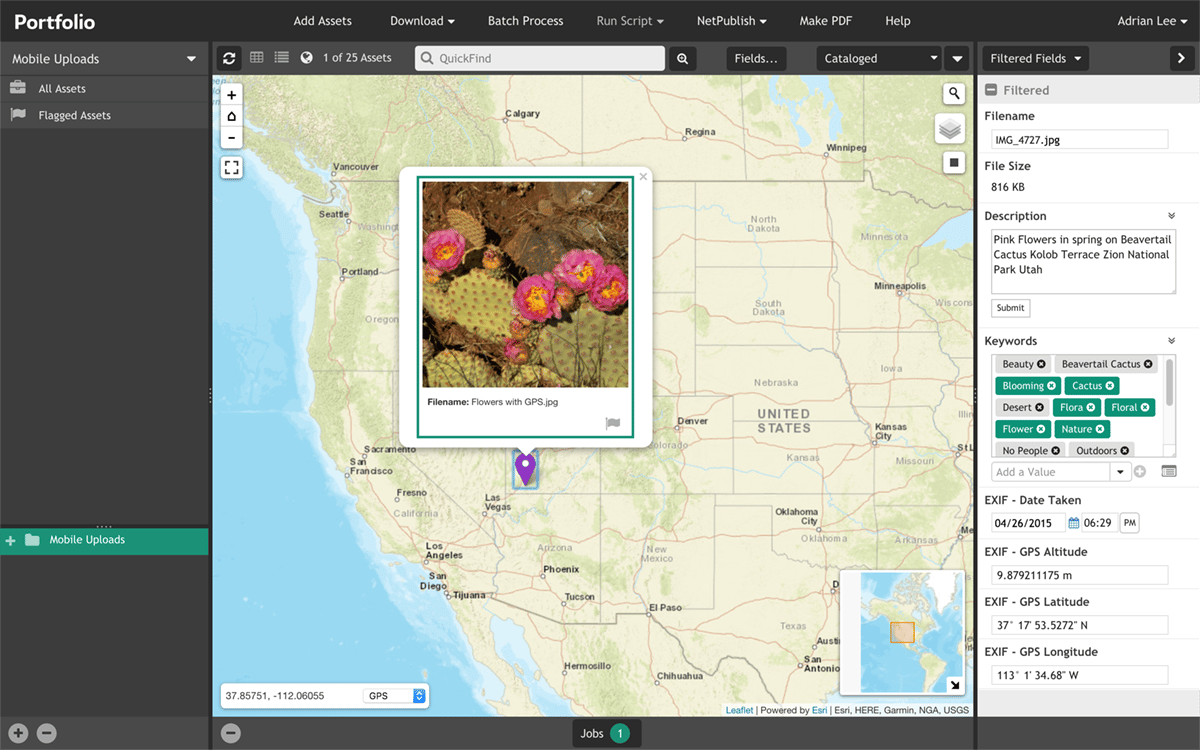1200x750 pixels.
Task: Open the EXIF Date Taken calendar picker
Action: pyautogui.click(x=1074, y=522)
